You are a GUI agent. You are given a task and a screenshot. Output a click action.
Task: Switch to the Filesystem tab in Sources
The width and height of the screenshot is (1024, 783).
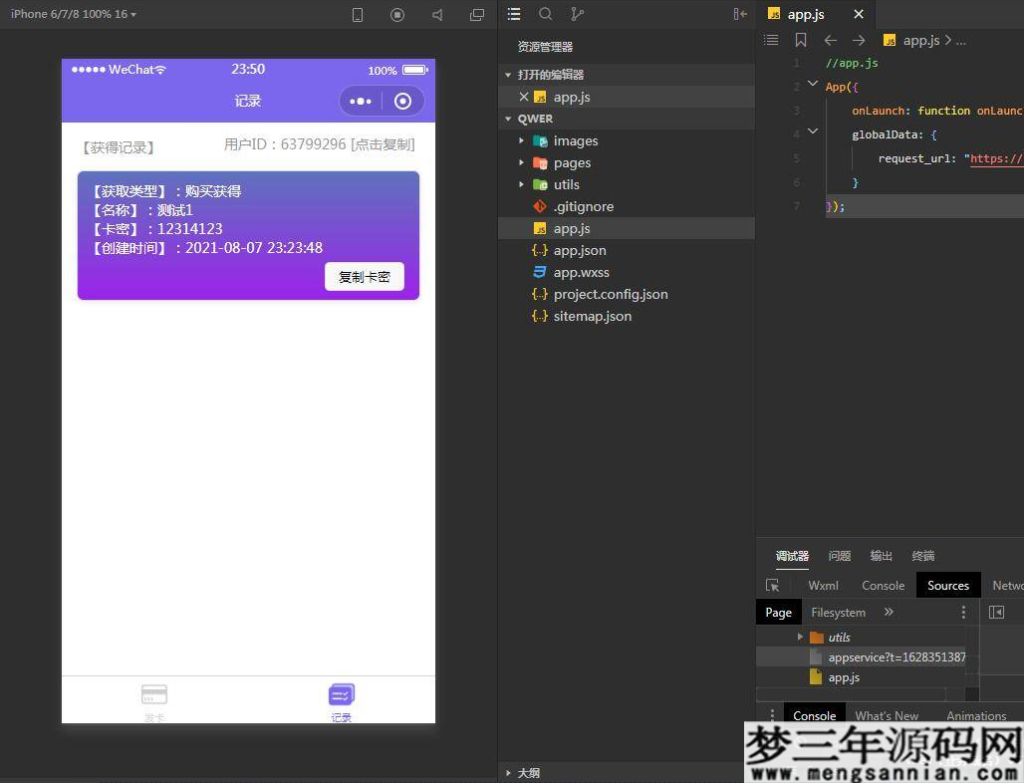pos(838,612)
